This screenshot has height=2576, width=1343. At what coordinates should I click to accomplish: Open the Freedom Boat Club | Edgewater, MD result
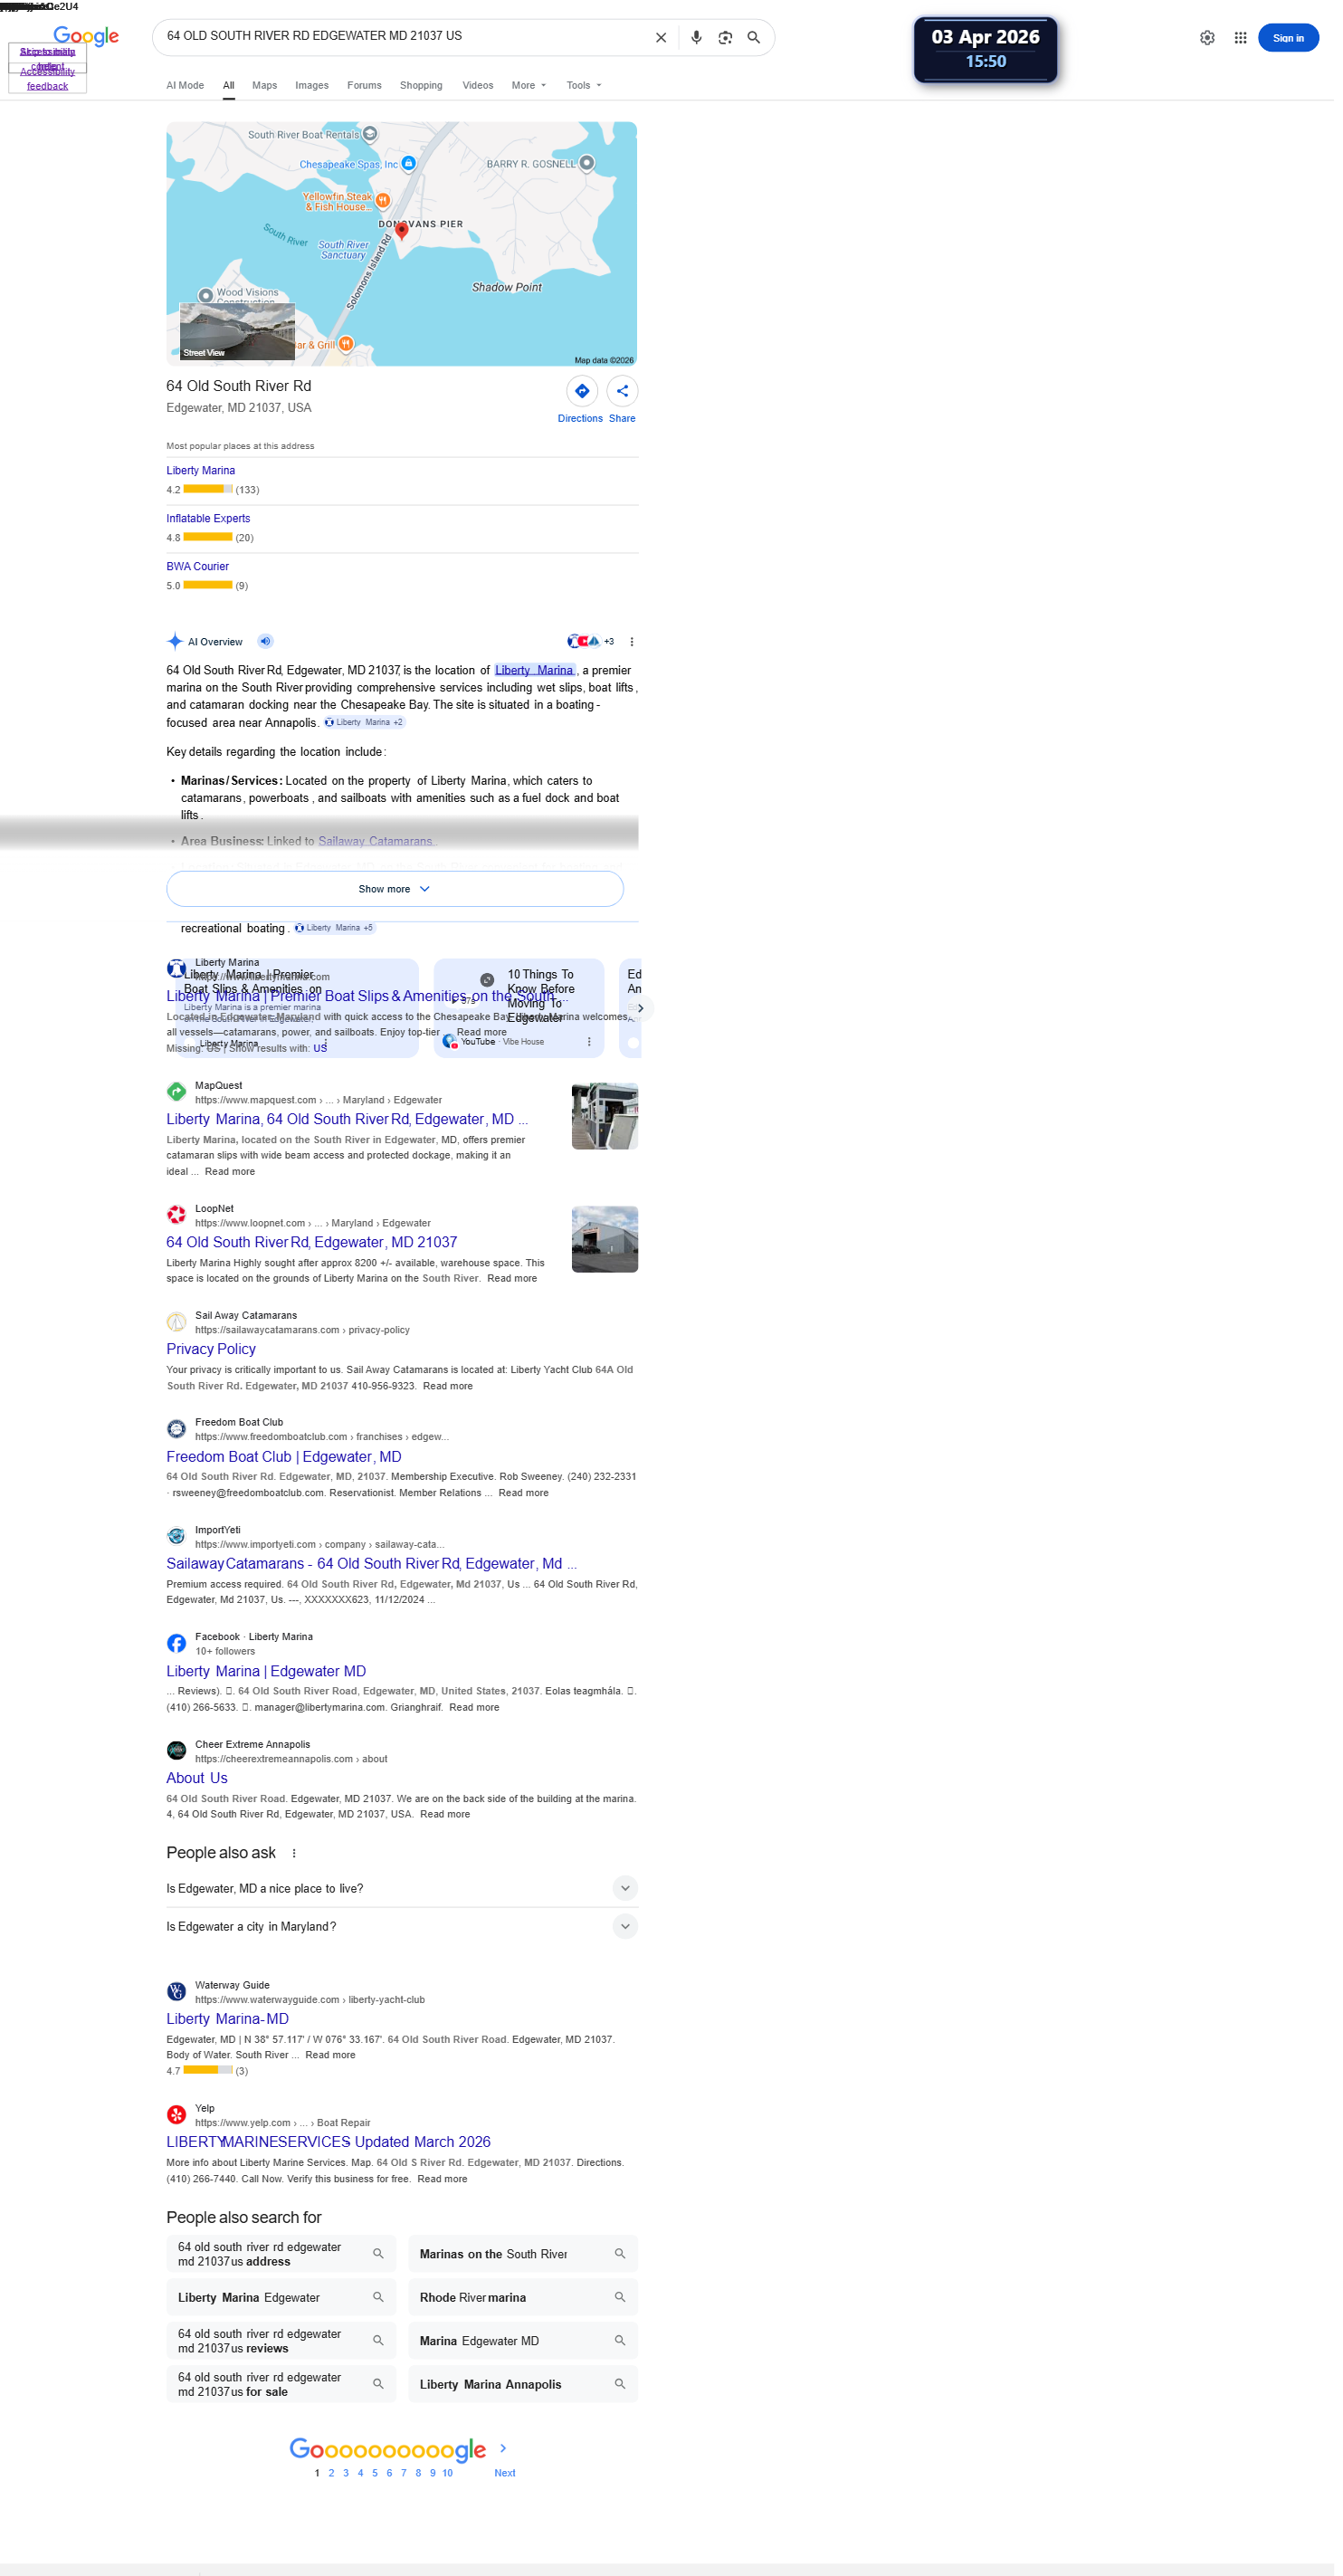[284, 1458]
